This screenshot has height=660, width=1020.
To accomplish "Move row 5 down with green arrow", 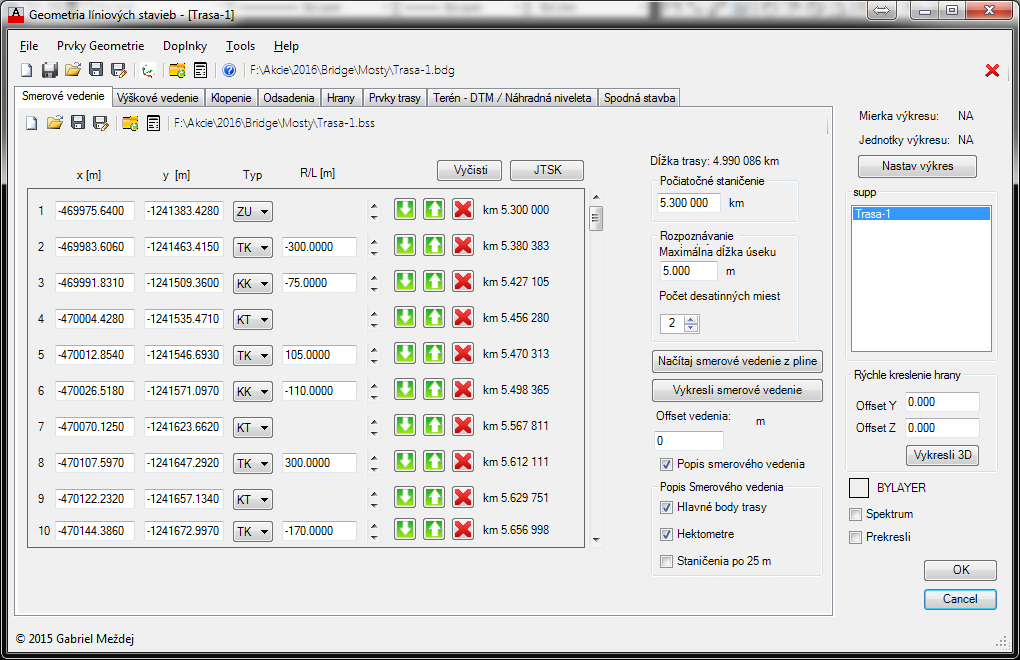I will click(x=404, y=354).
